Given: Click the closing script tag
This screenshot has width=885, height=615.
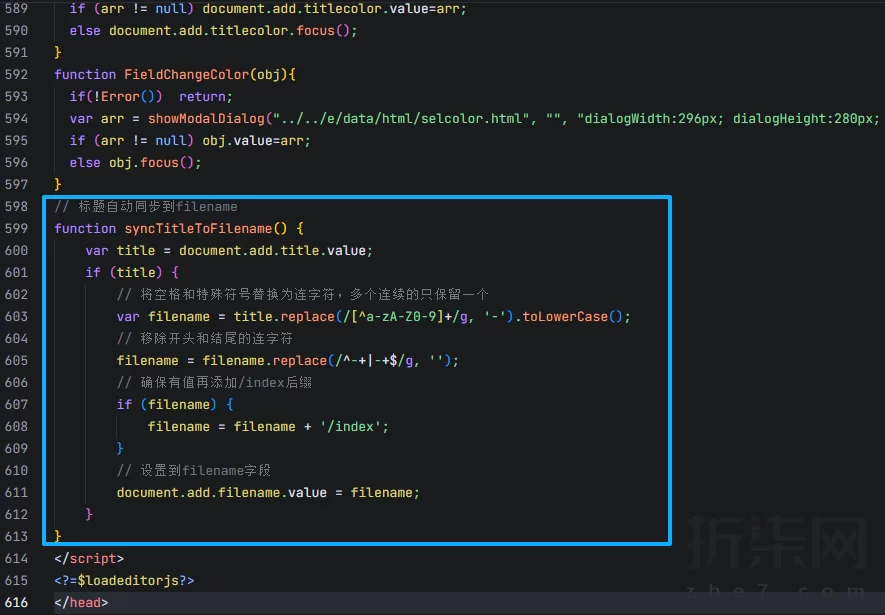Looking at the screenshot, I should tap(89, 558).
